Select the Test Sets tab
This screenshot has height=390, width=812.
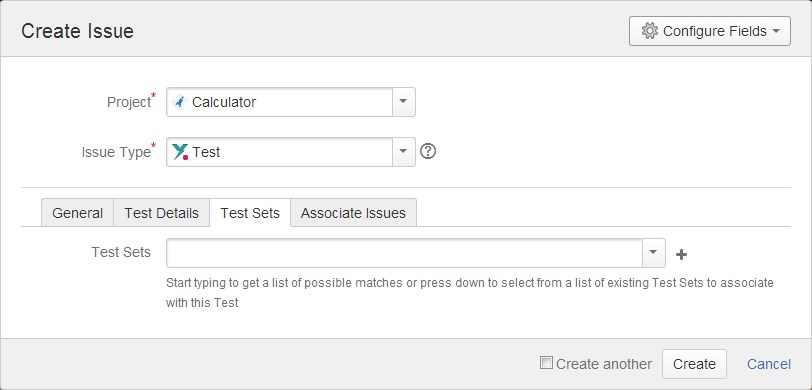pos(250,213)
